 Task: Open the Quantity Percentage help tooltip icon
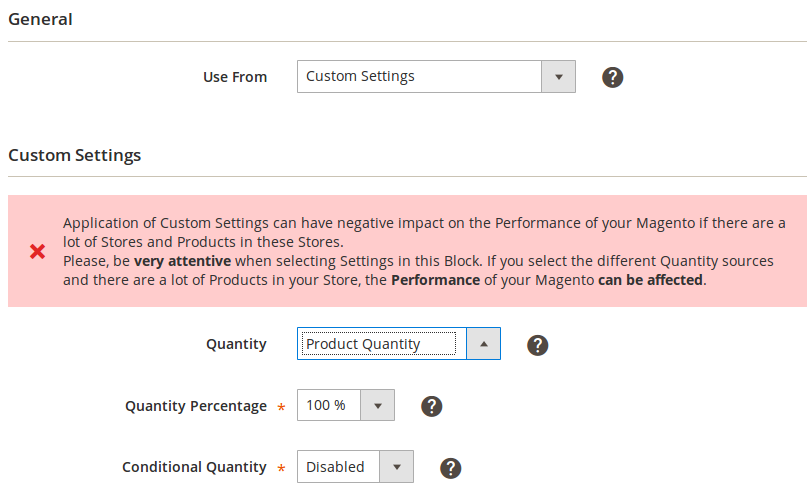[432, 406]
